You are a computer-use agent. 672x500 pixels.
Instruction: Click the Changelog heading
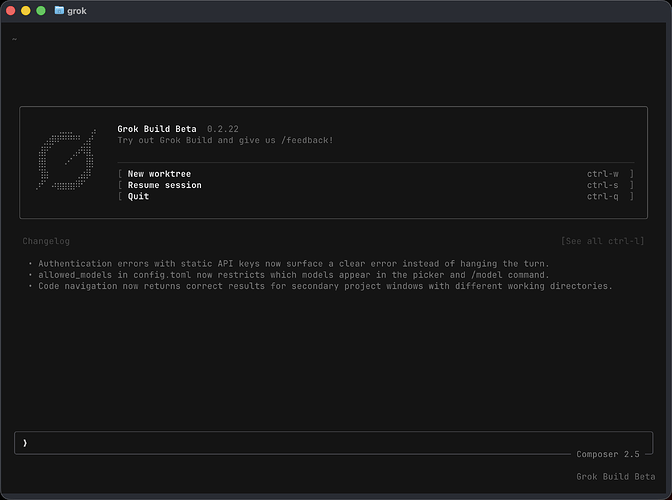click(x=46, y=241)
